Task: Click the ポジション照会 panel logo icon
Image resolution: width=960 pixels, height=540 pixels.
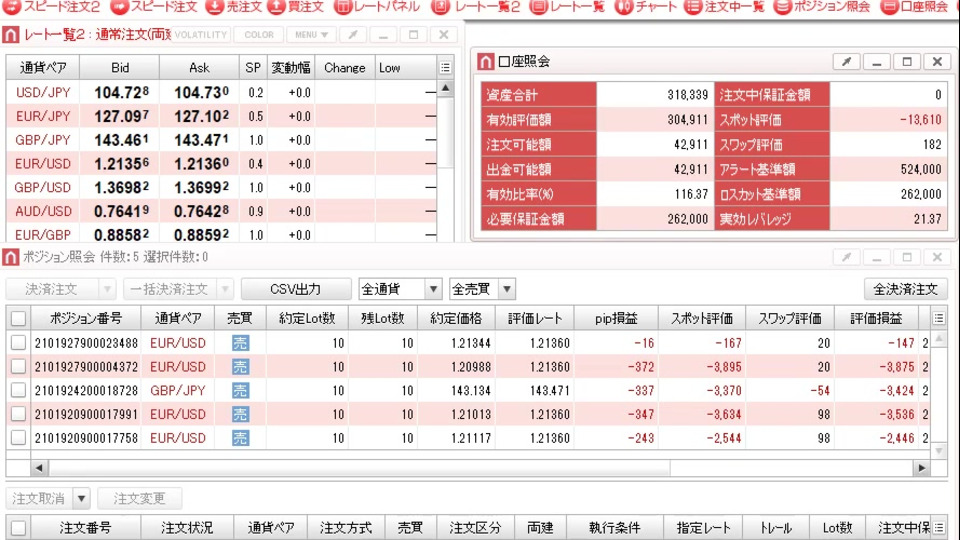Action: click(10, 257)
